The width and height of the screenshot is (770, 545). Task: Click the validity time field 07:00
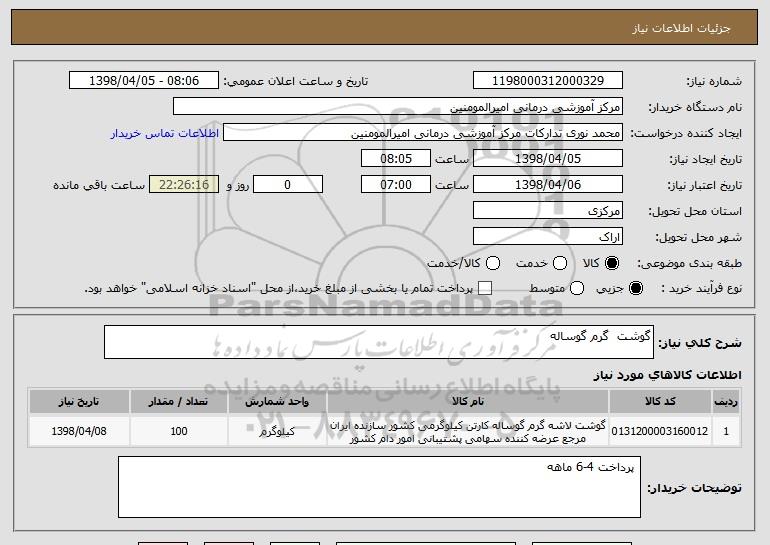pyautogui.click(x=396, y=185)
